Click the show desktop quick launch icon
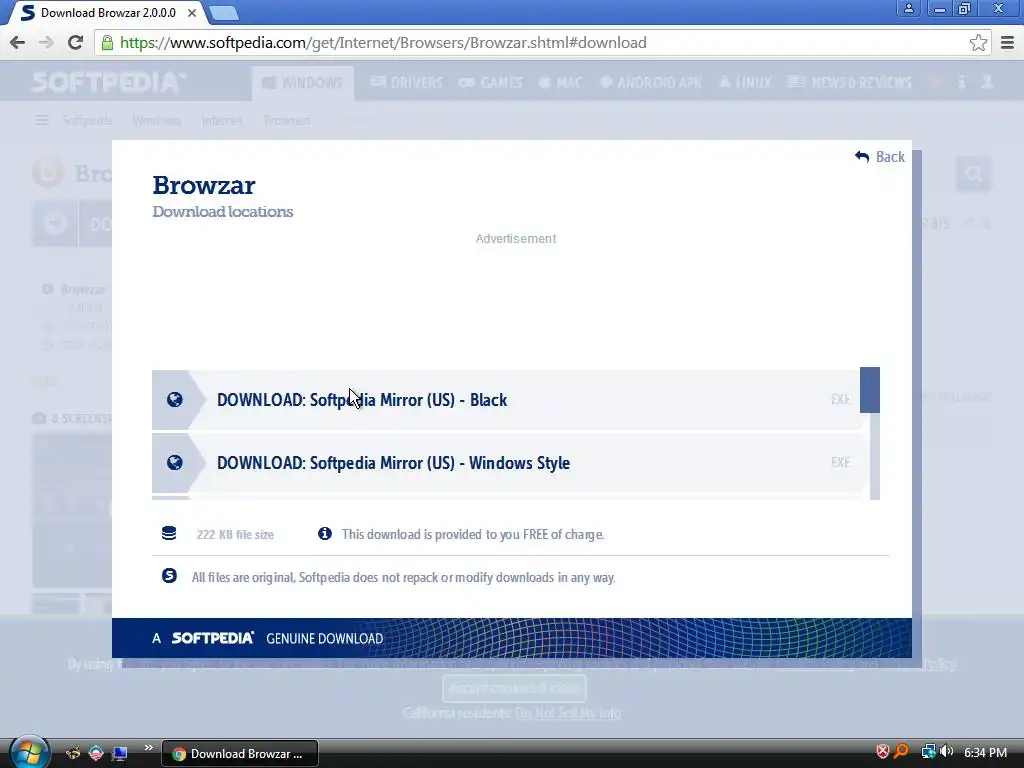This screenshot has height=768, width=1024. [120, 754]
